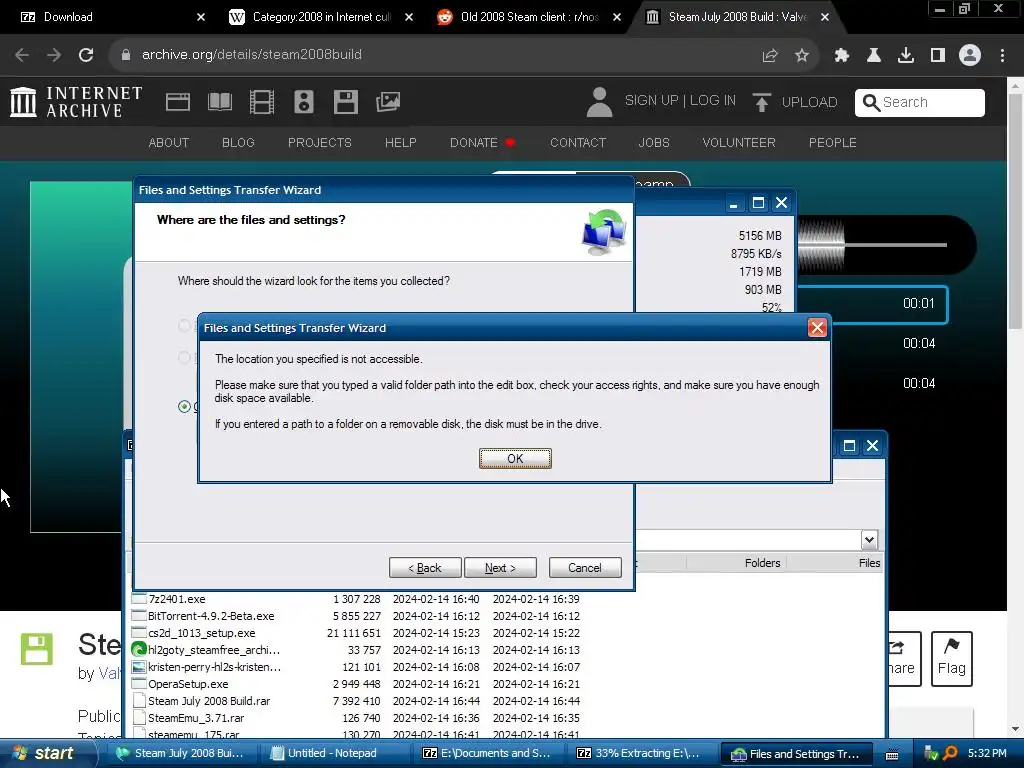
Task: Select cs2d_1013_setup.exe in the file list
Action: pos(201,633)
